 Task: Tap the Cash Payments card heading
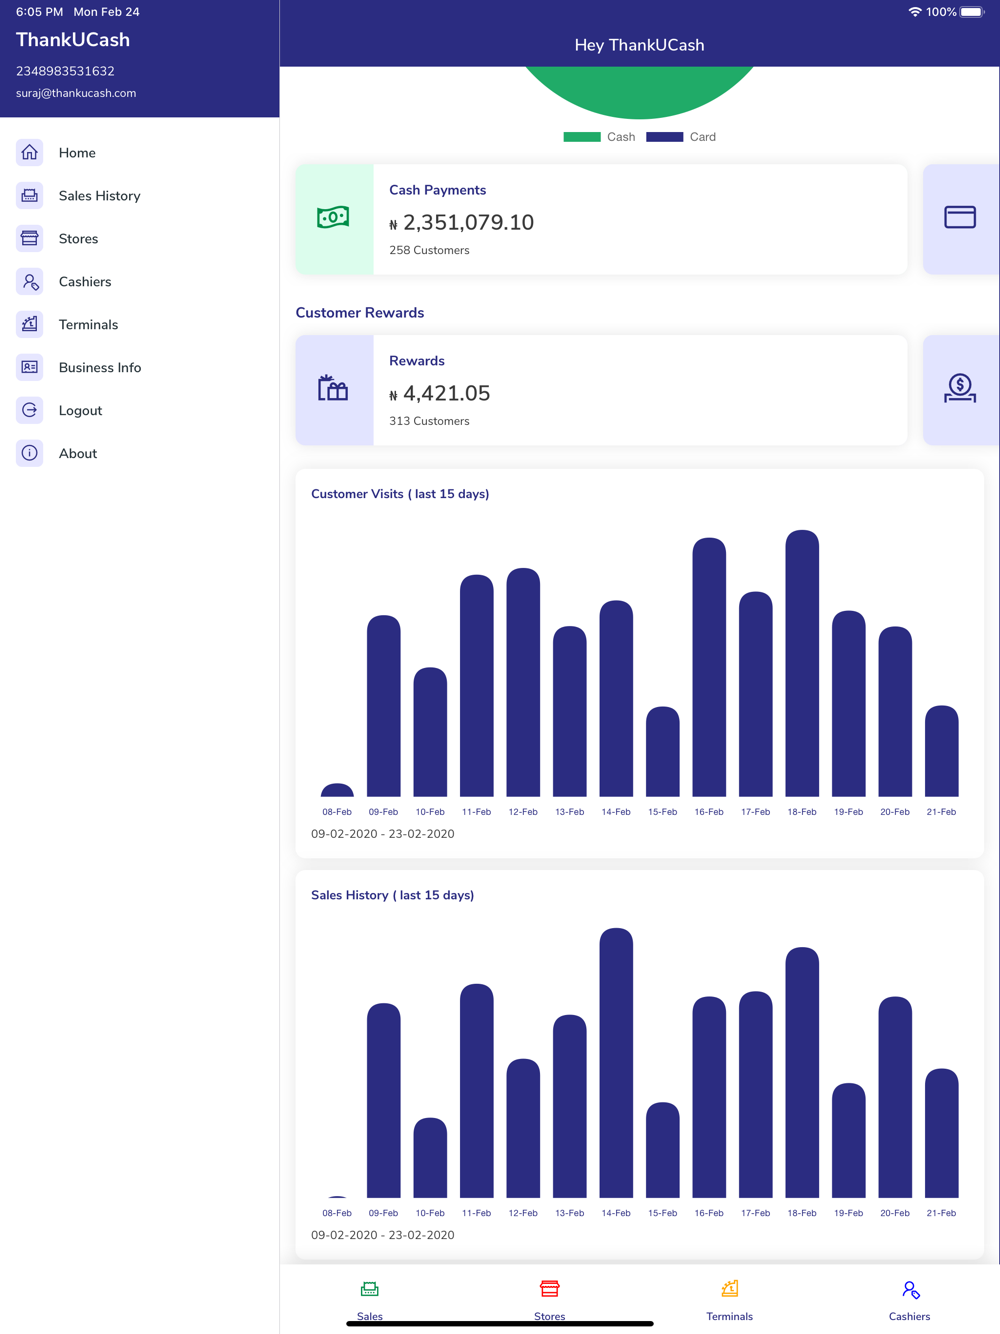[437, 190]
